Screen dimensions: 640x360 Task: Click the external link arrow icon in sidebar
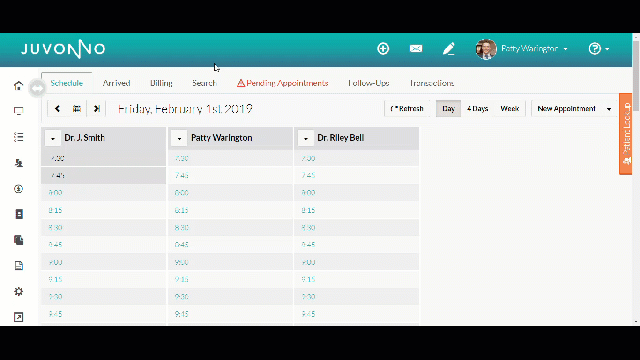coord(18,317)
